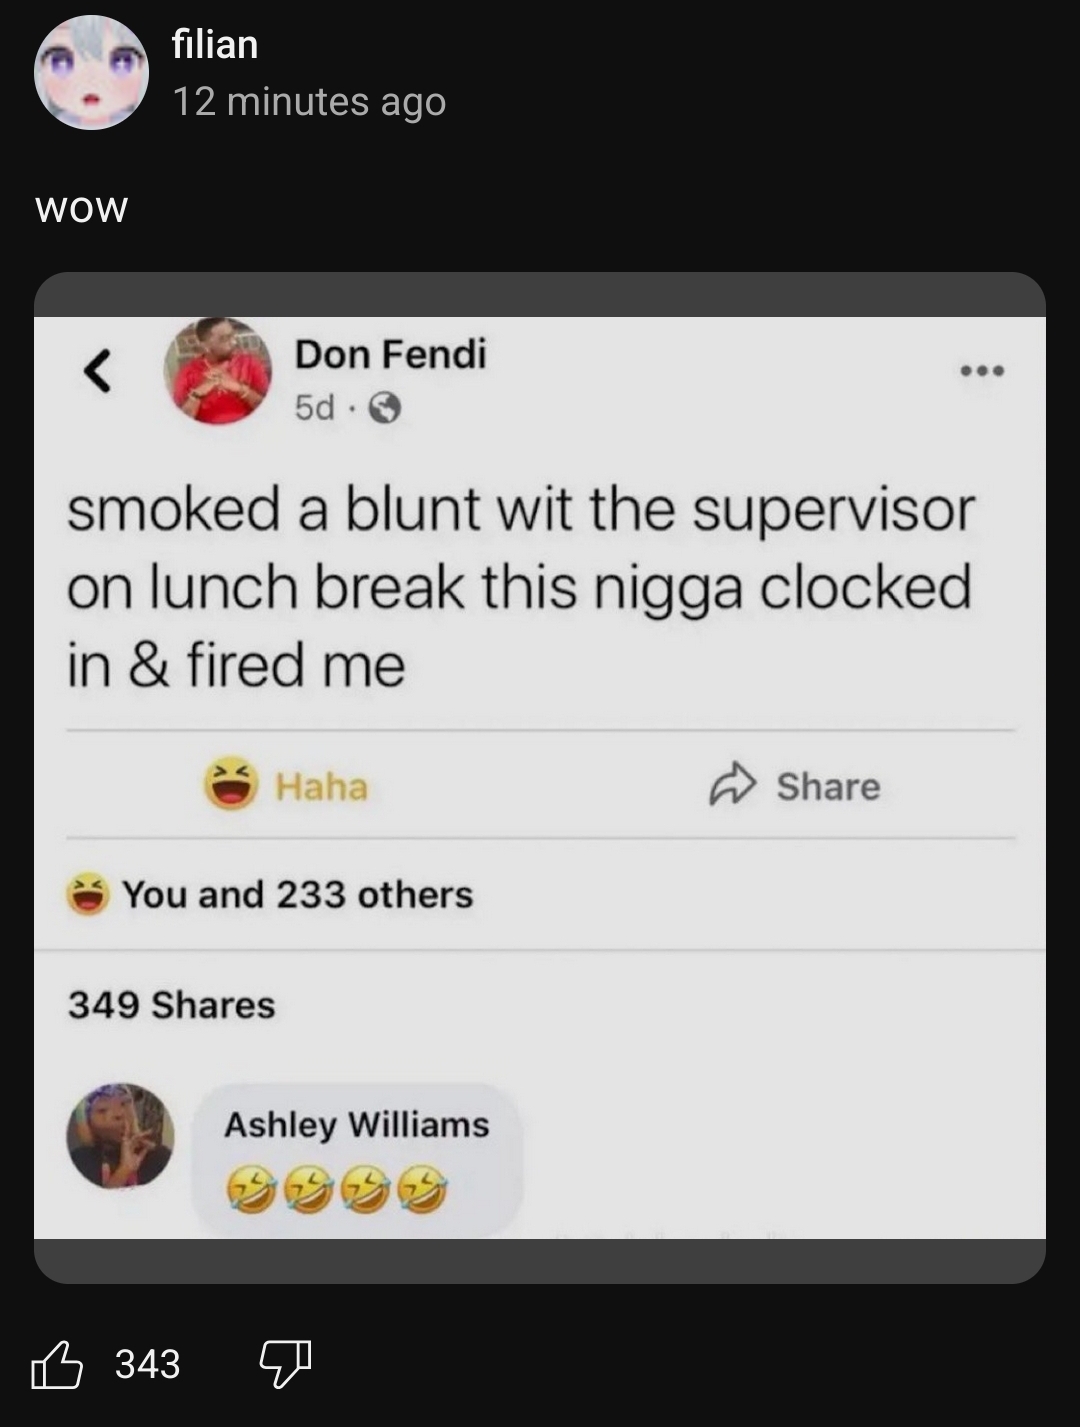
Task: Click the Share button label
Action: (829, 786)
